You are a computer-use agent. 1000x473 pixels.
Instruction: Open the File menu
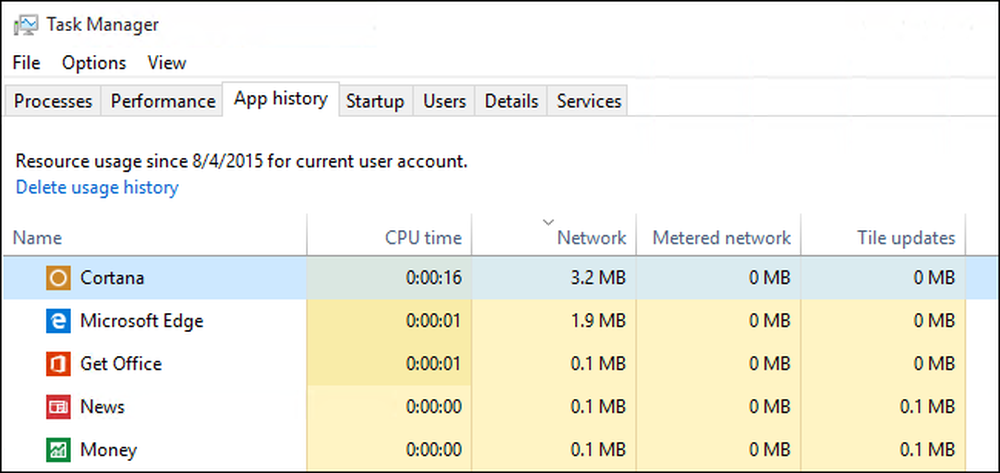click(26, 63)
